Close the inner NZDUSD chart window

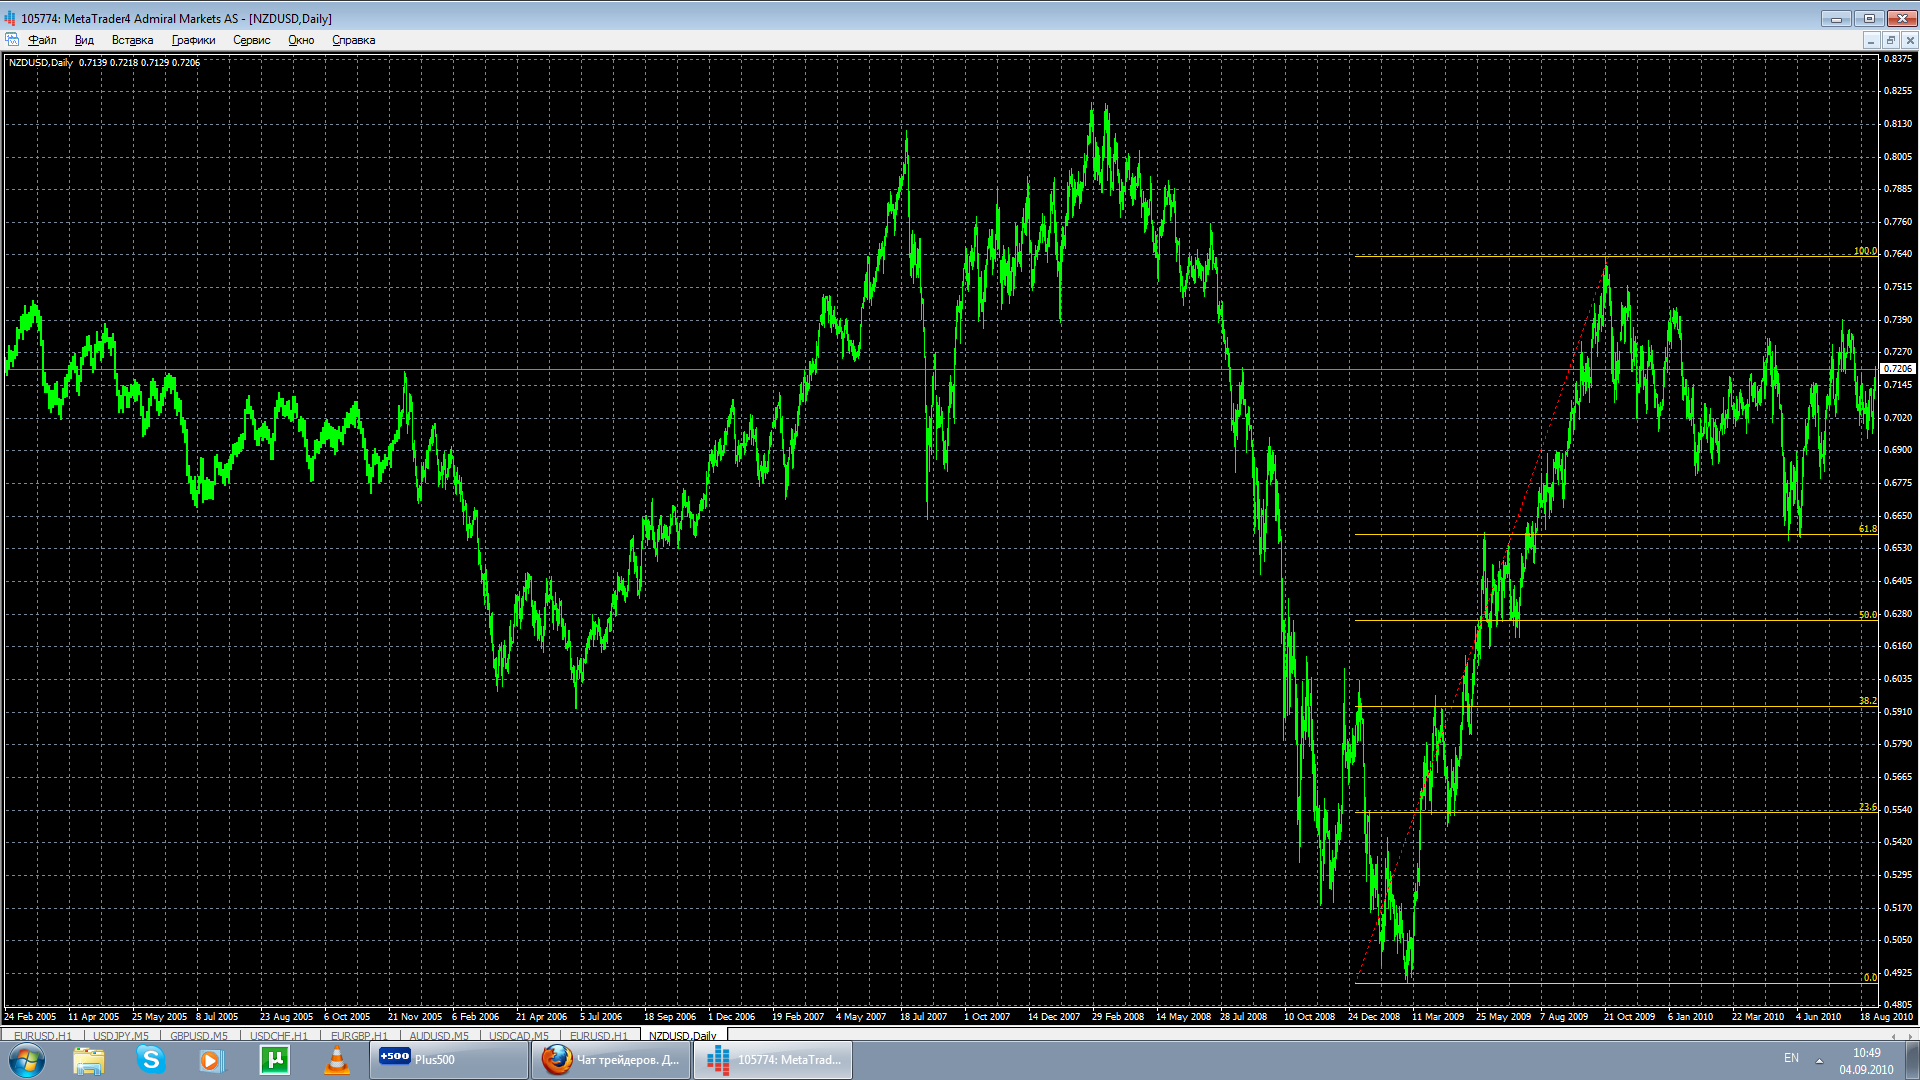pyautogui.click(x=1910, y=40)
